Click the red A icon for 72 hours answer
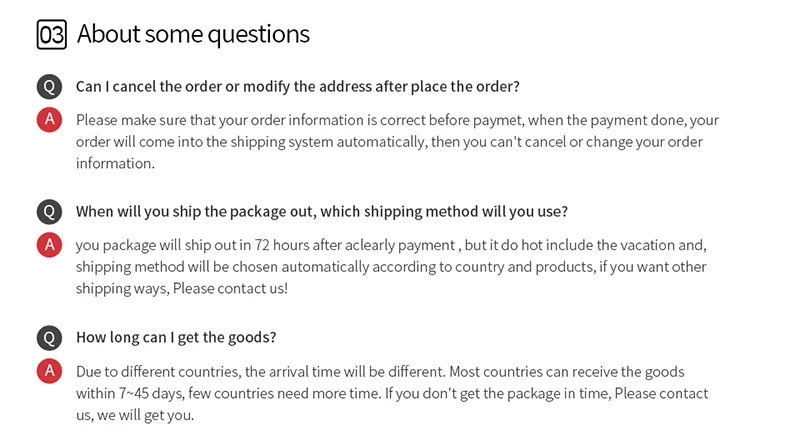This screenshot has width=800, height=447. [x=49, y=245]
